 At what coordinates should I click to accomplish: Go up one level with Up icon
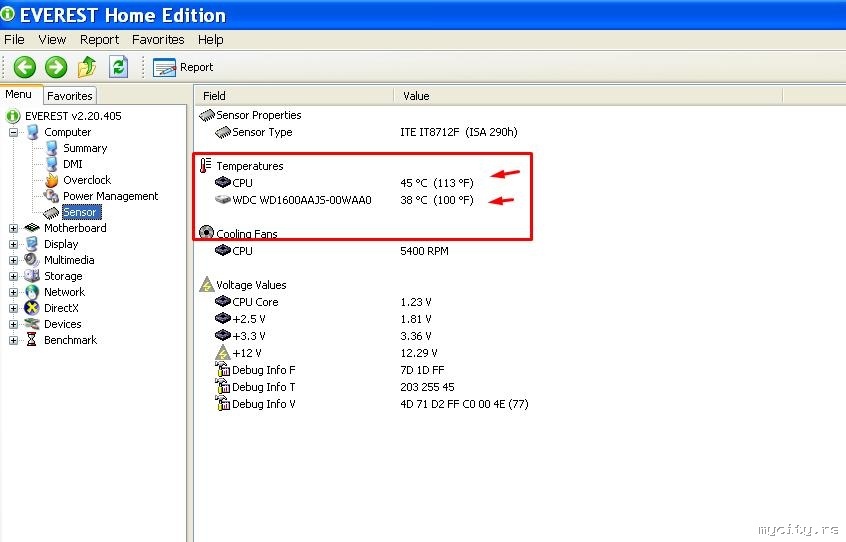[x=87, y=67]
